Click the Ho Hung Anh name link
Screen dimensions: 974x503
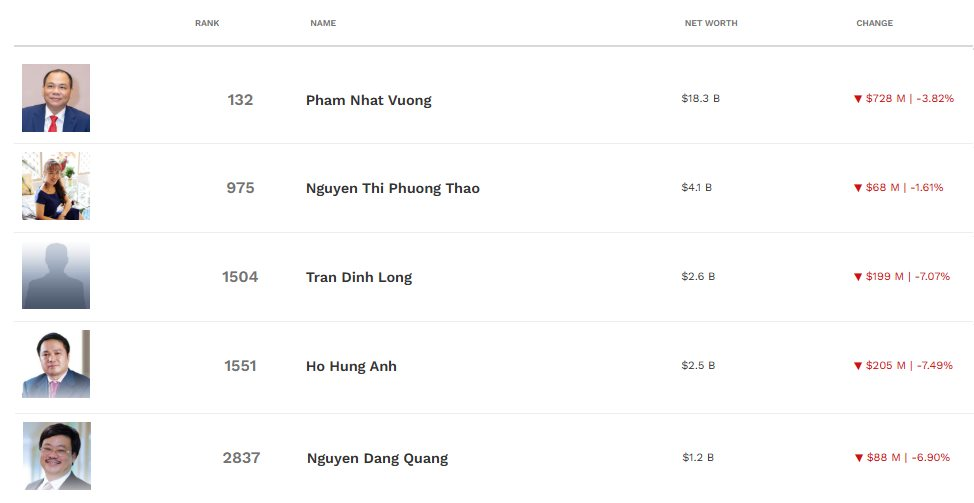pyautogui.click(x=351, y=367)
